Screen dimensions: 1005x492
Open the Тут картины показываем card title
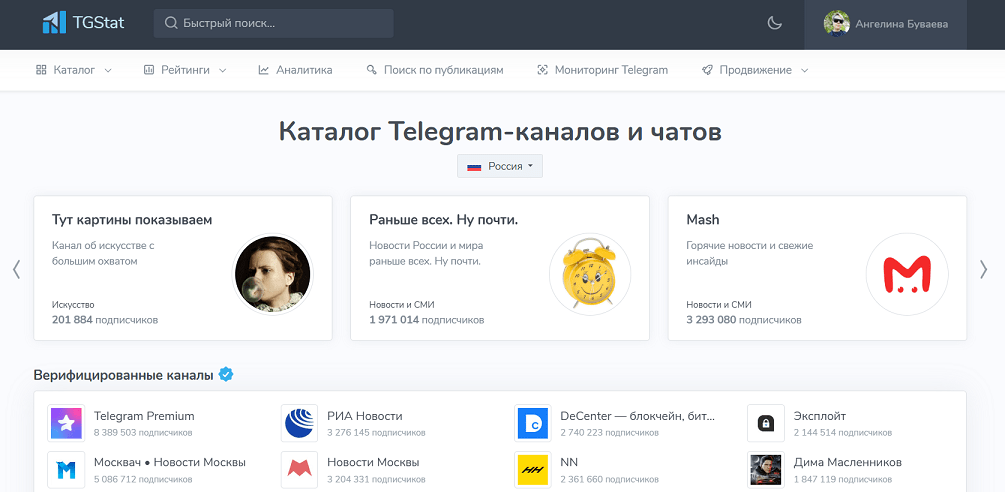(132, 220)
